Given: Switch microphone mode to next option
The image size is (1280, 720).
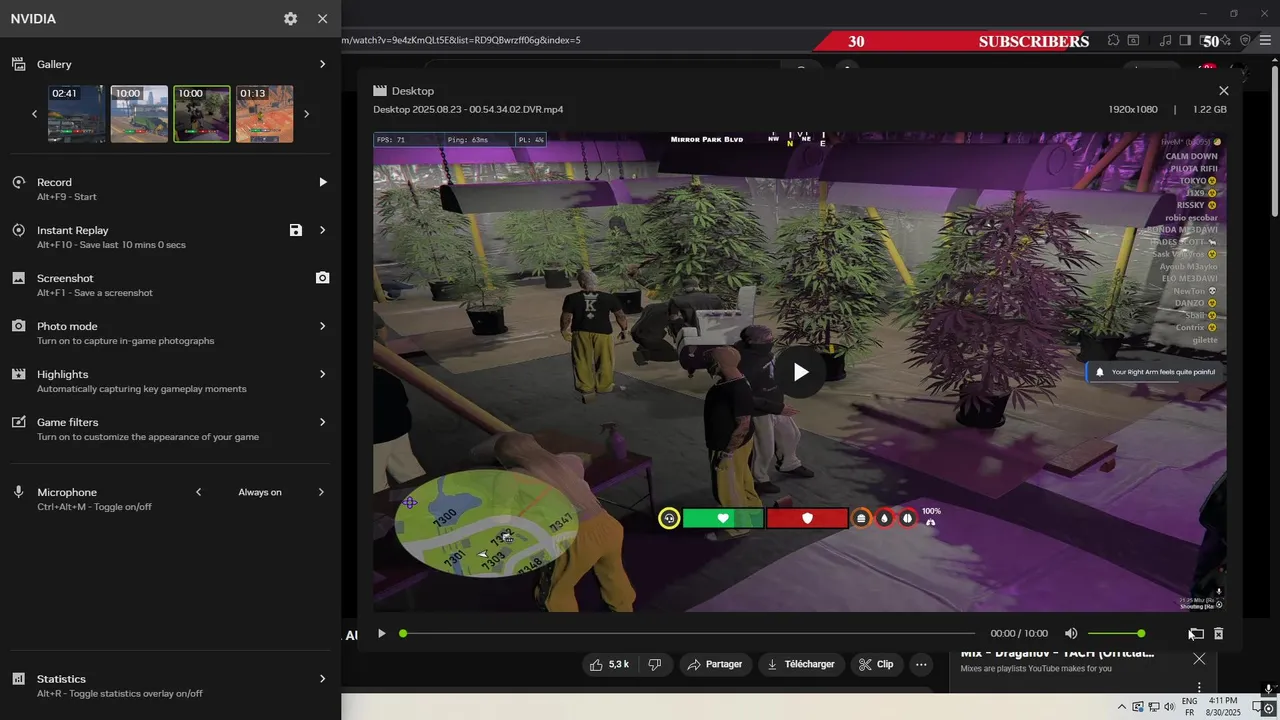Looking at the screenshot, I should [x=321, y=492].
